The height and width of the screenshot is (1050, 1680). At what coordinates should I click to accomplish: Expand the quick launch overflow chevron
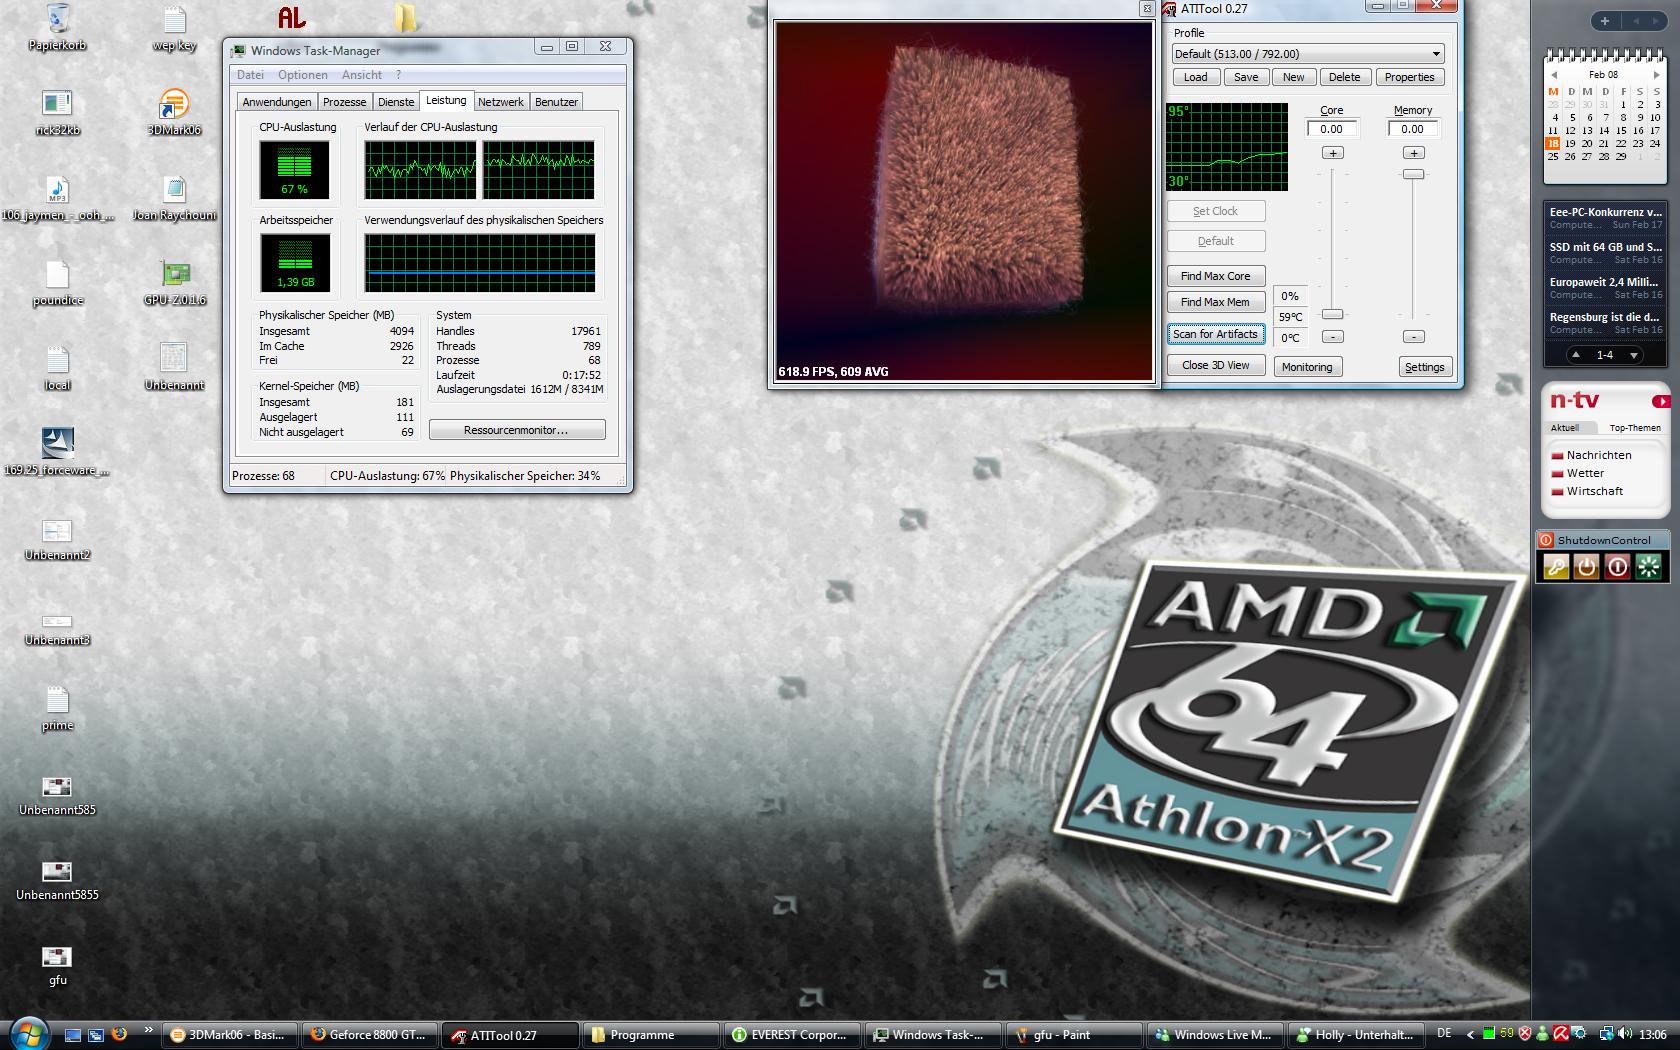point(149,1031)
